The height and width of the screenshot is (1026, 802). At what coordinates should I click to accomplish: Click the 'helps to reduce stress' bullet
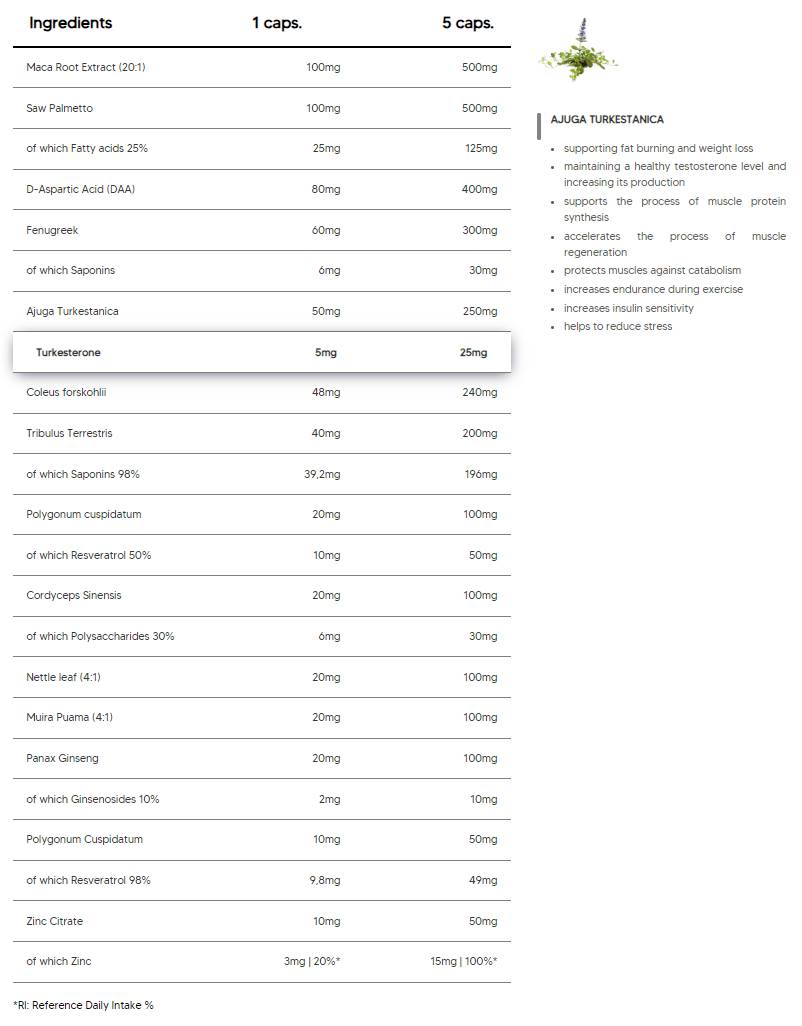[617, 327]
